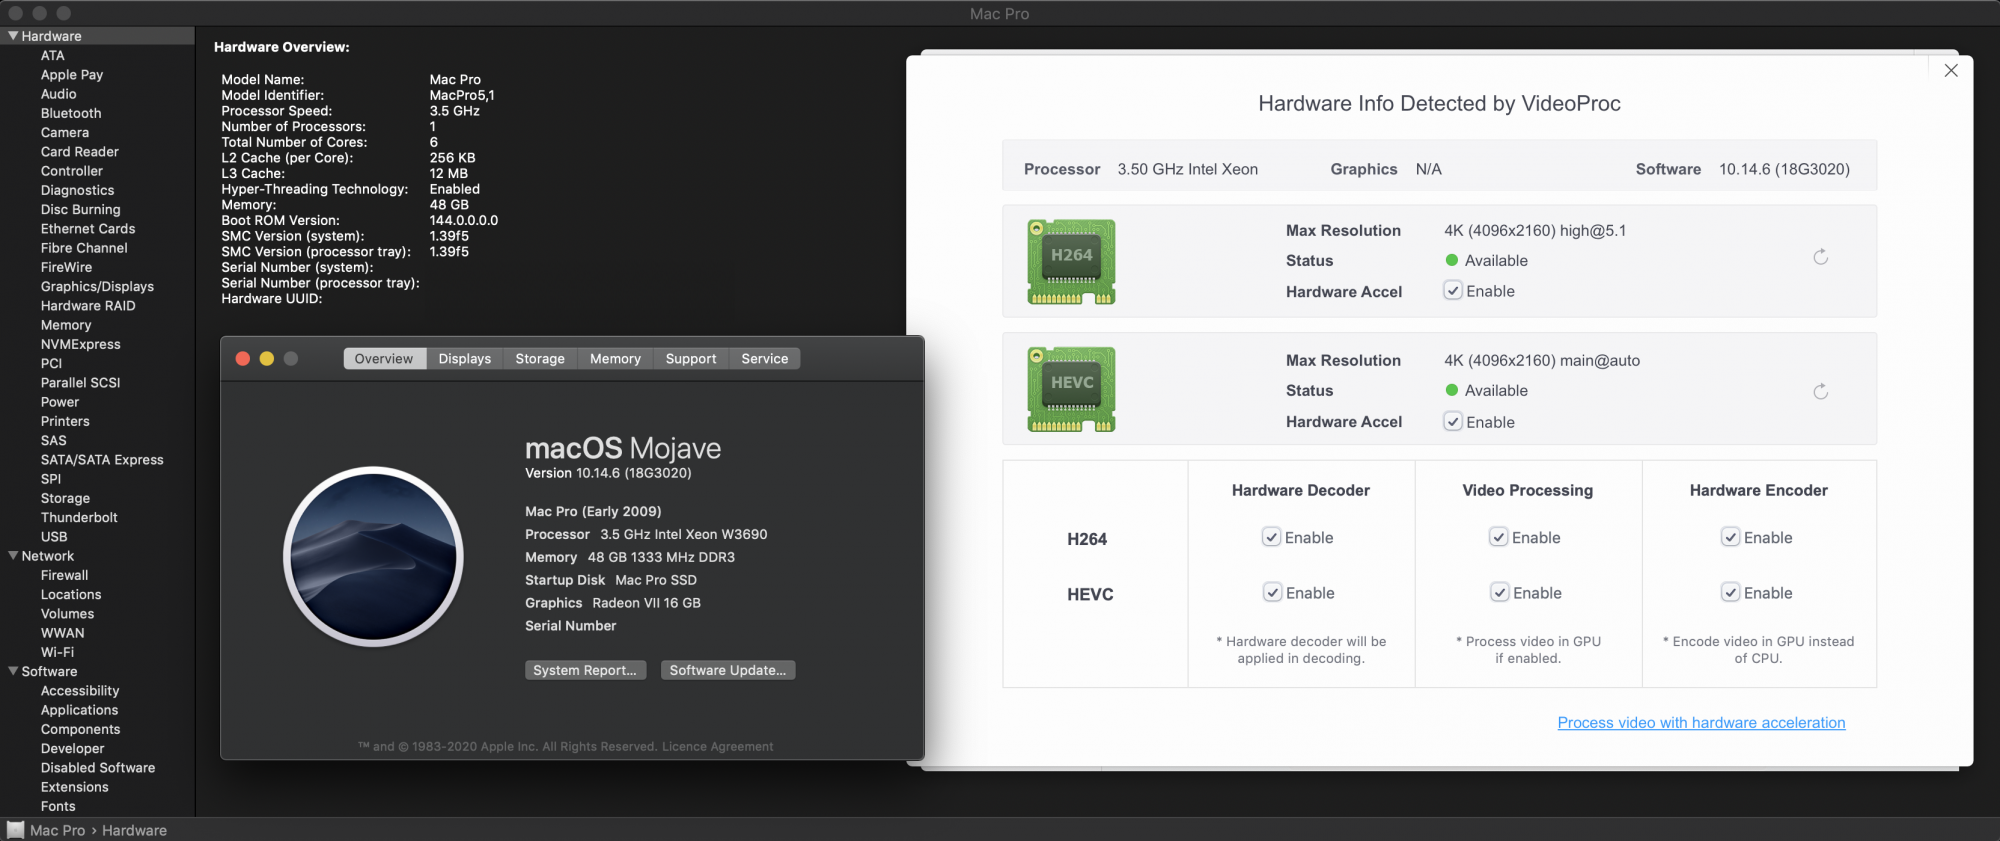Select Bluetooth in the Hardware list
This screenshot has height=841, width=2000.
point(71,113)
